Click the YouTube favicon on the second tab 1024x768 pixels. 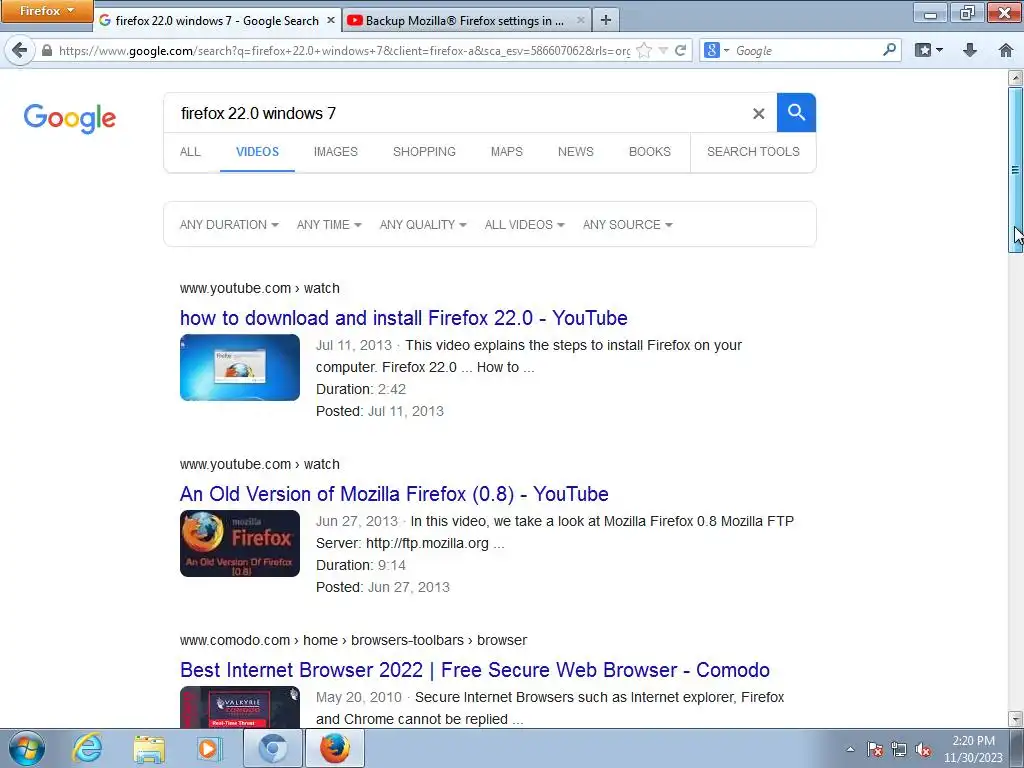tap(355, 20)
